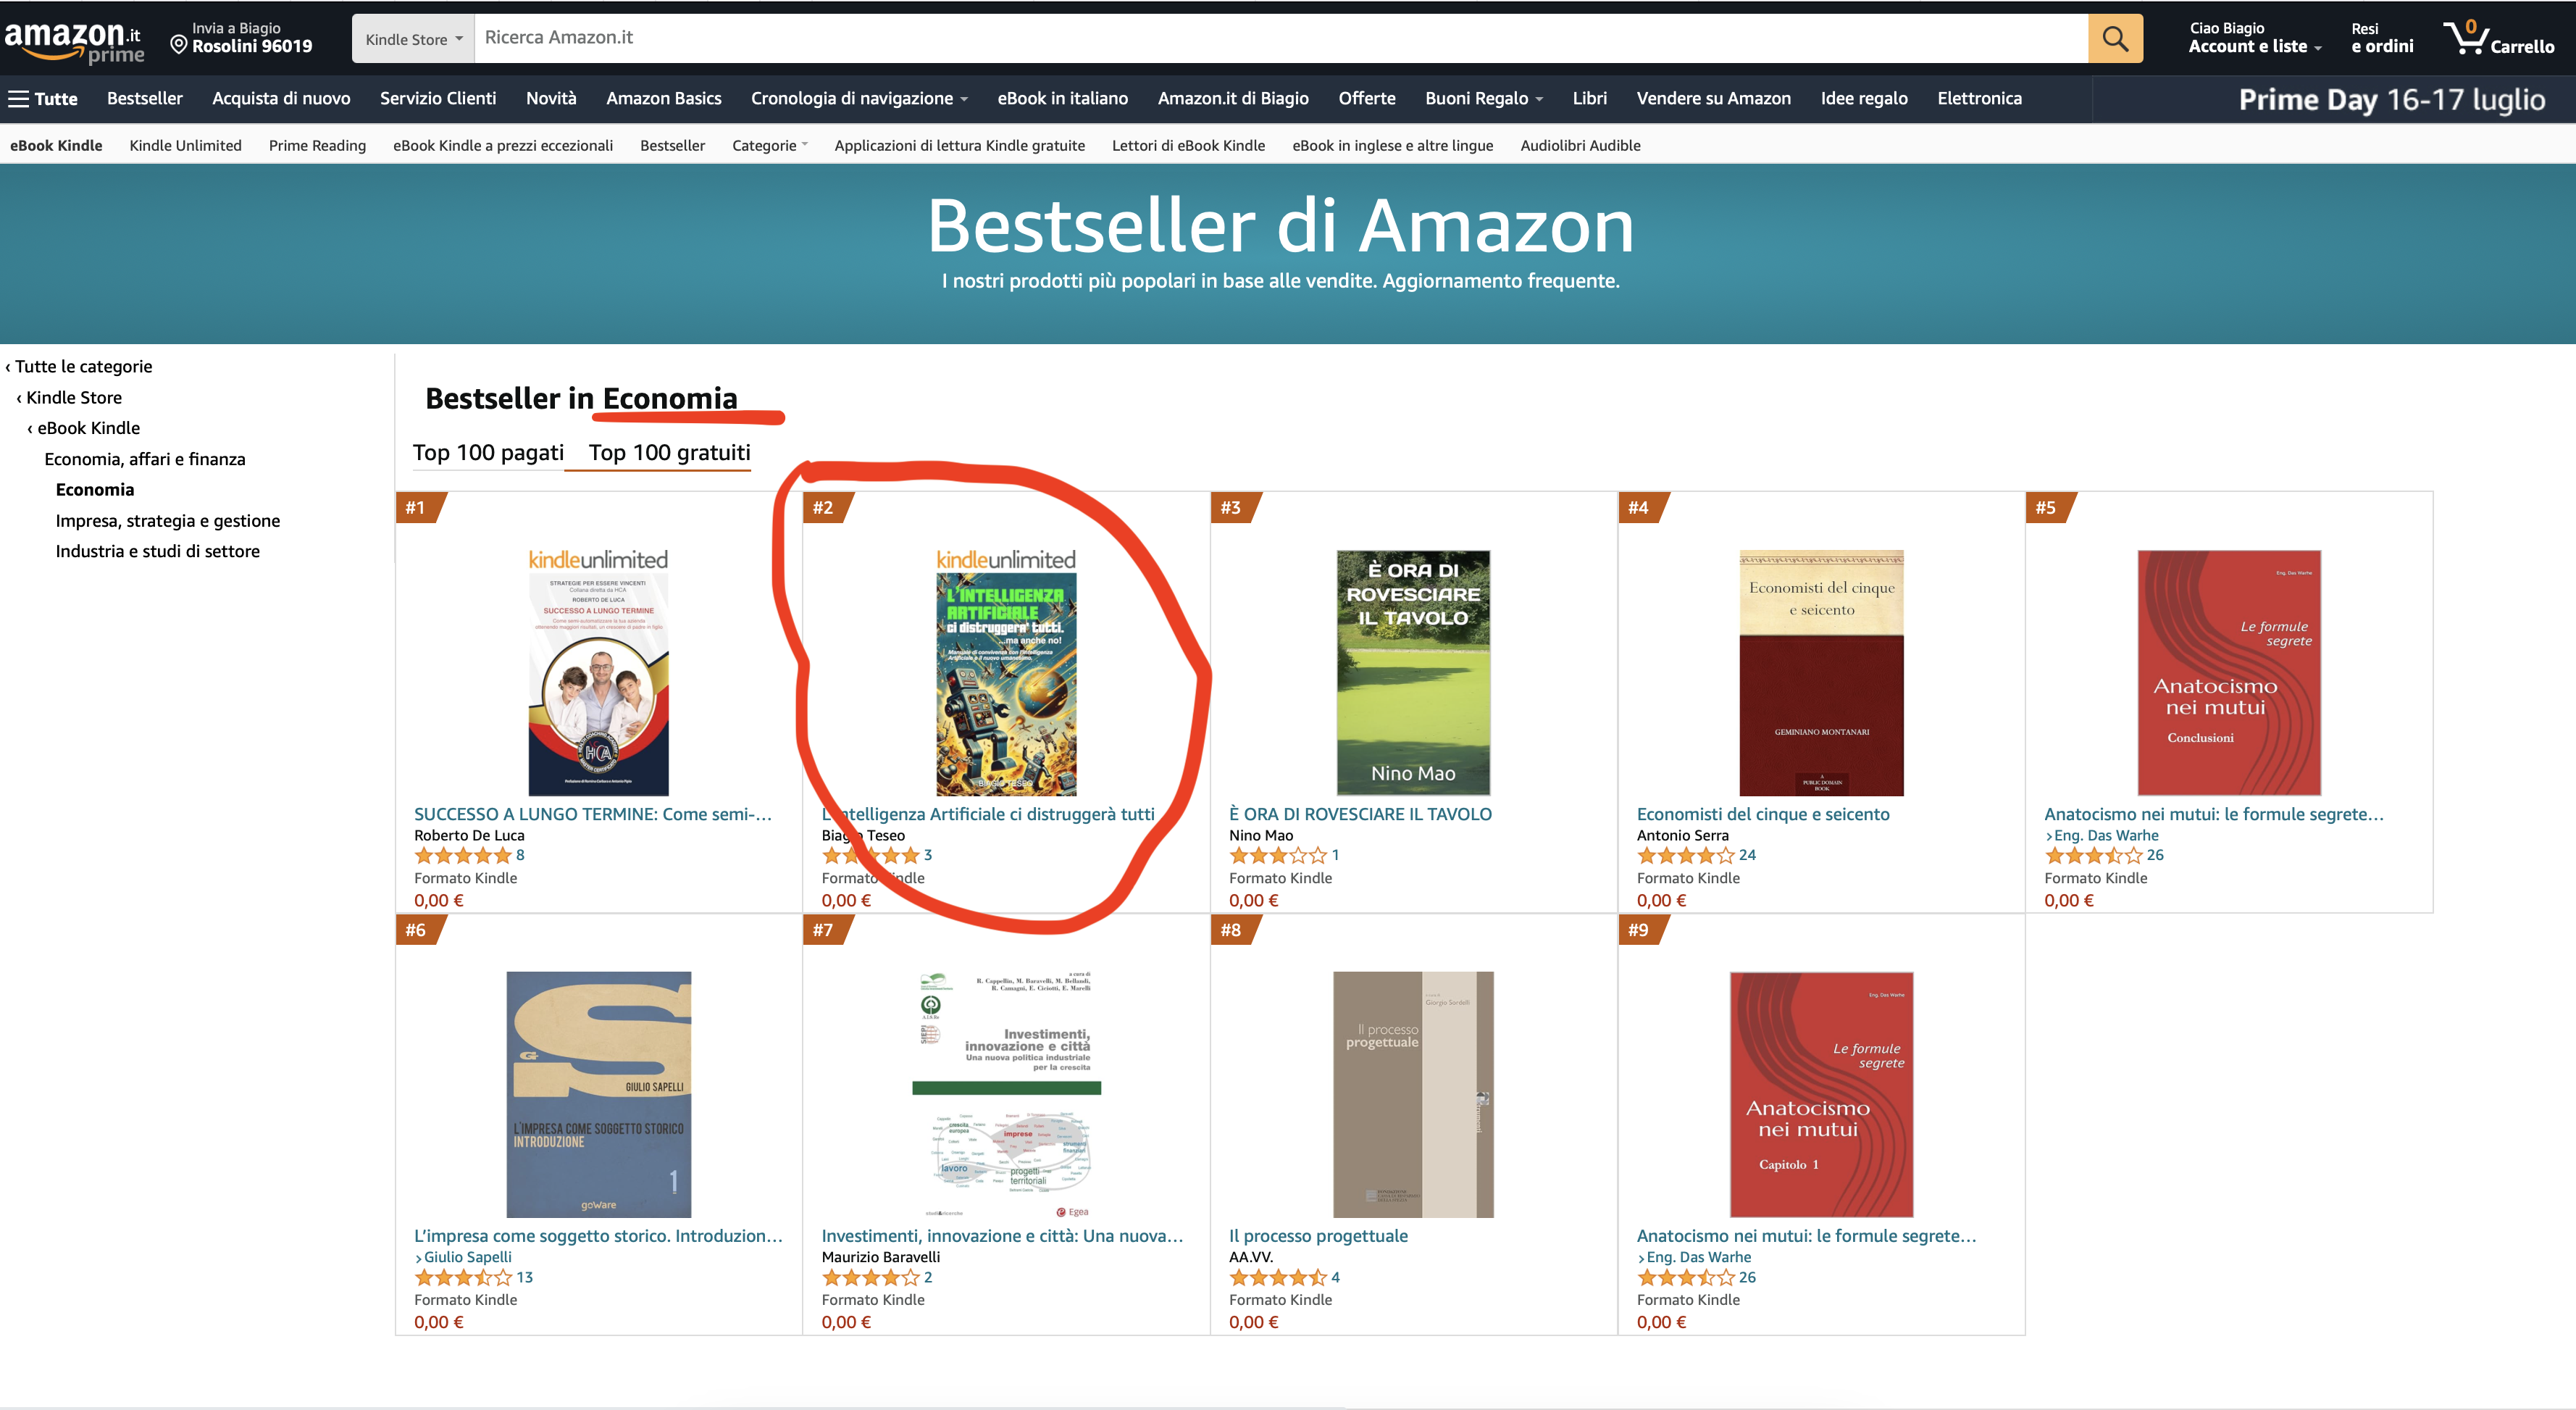The image size is (2576, 1410).
Task: Click the Amazon.it prime logo
Action: (74, 41)
